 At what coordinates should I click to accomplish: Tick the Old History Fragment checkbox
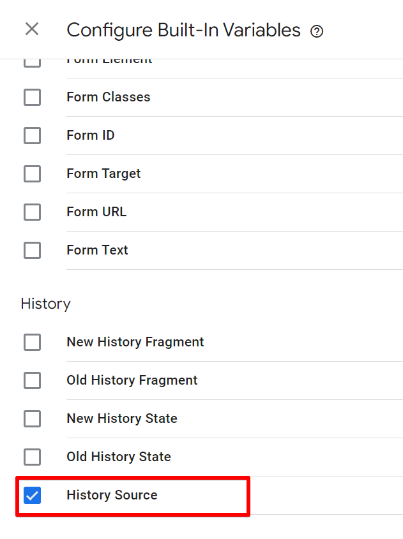tap(32, 381)
